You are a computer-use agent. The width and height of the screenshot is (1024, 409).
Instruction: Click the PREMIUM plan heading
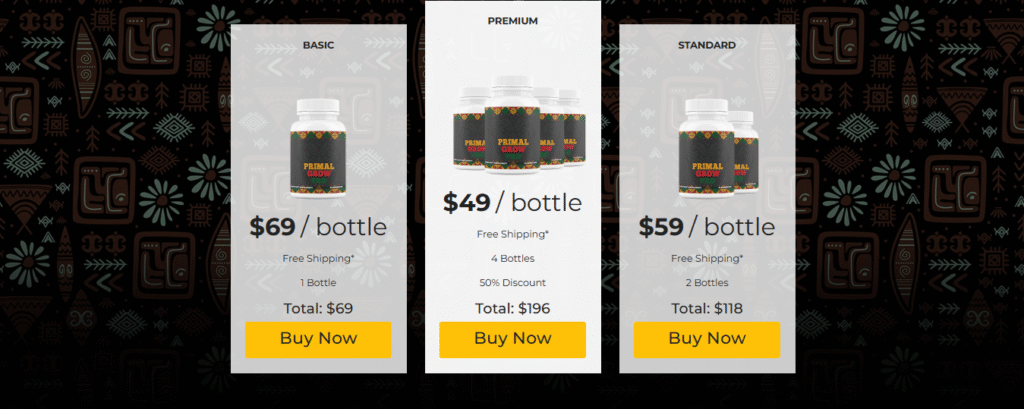point(513,21)
